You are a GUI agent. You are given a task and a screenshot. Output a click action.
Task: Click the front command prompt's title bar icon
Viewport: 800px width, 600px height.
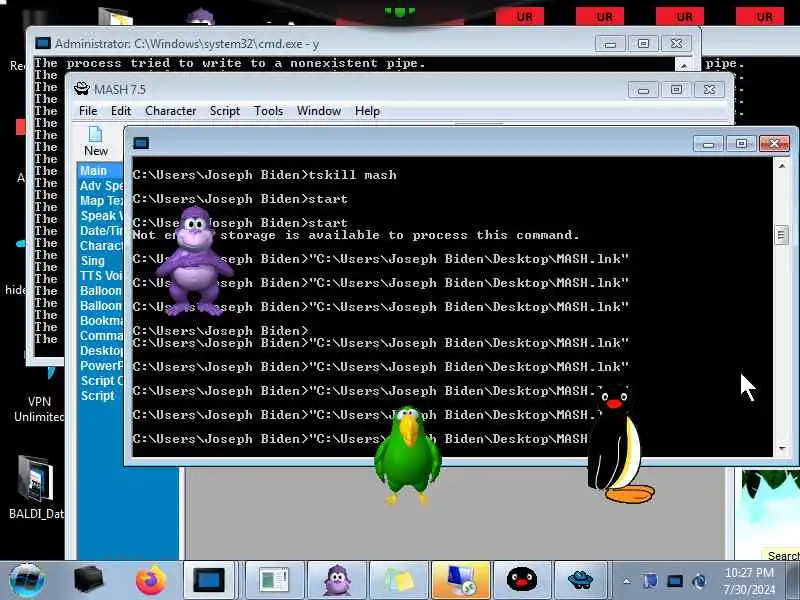(x=141, y=143)
